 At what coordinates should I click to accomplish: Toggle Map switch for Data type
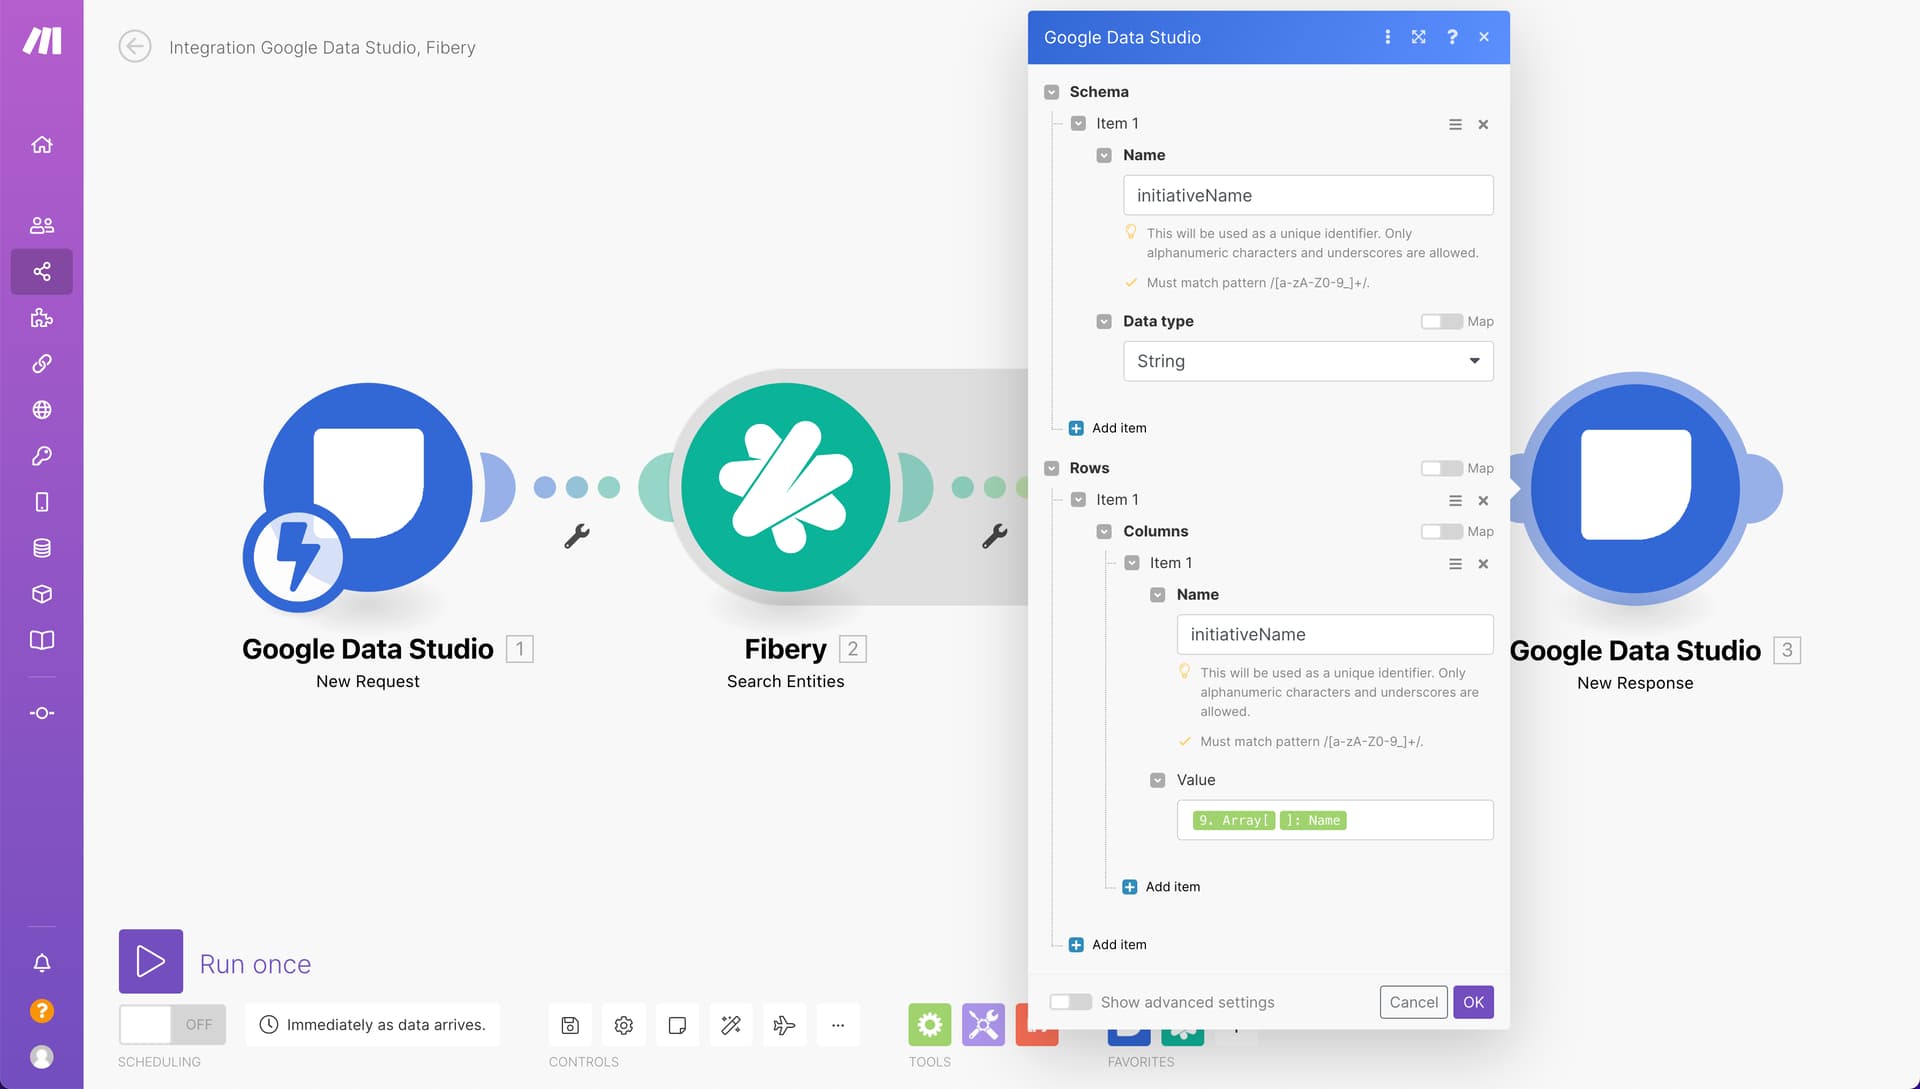tap(1441, 321)
